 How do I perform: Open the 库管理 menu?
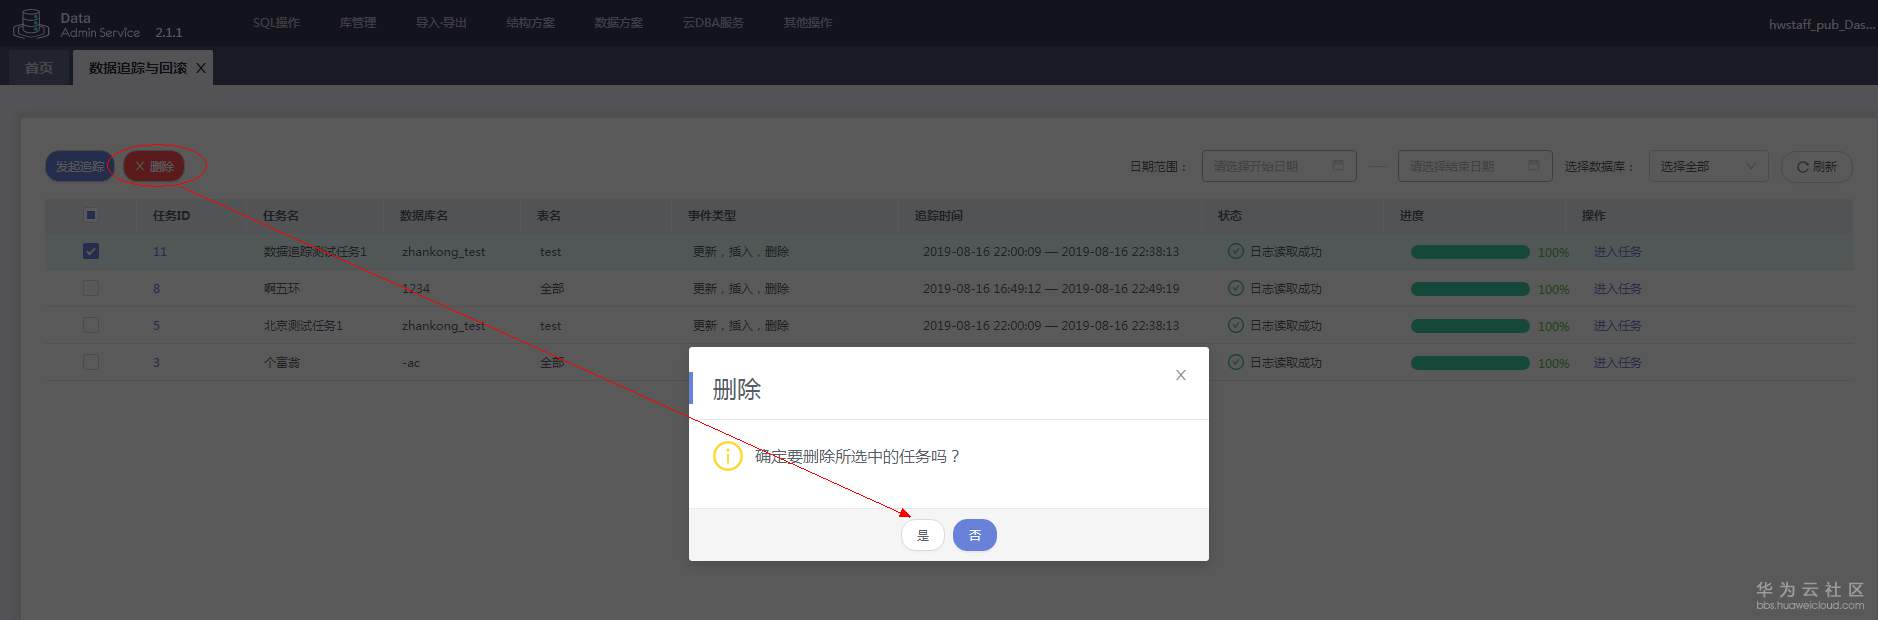[357, 22]
